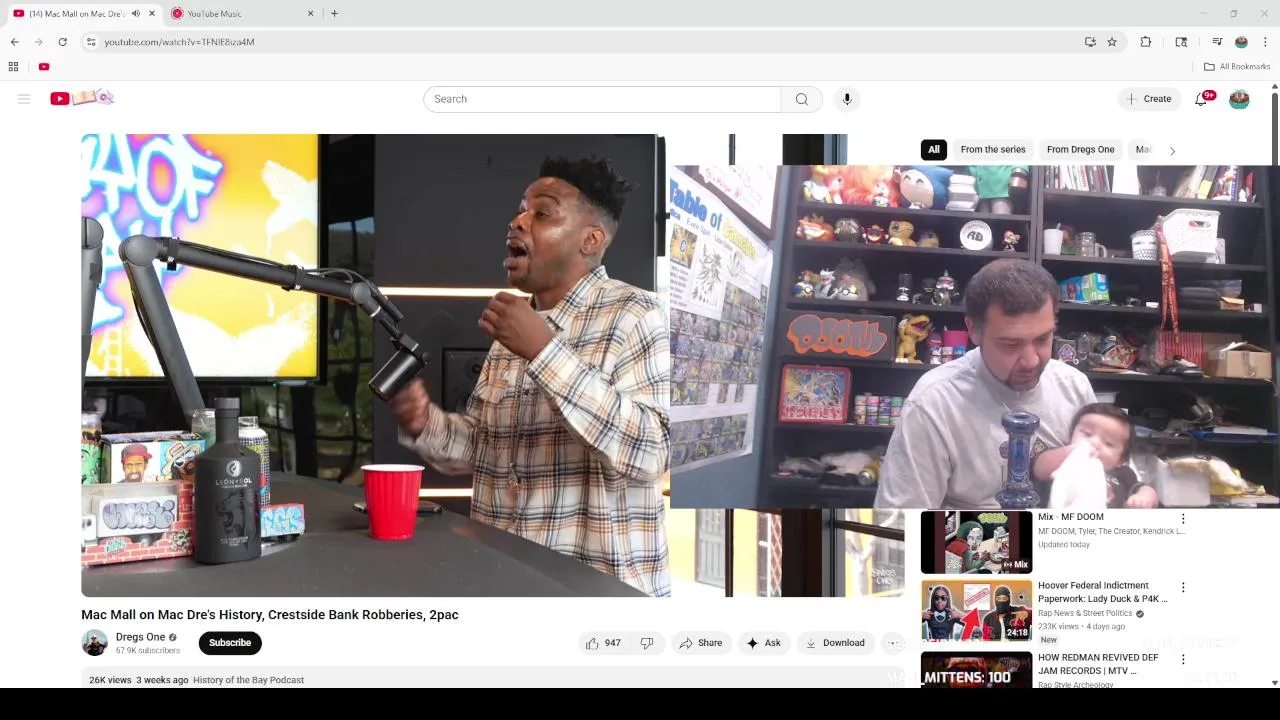Install YouTube app from address bar icon
Screen dimensions: 1280x720
point(1090,42)
